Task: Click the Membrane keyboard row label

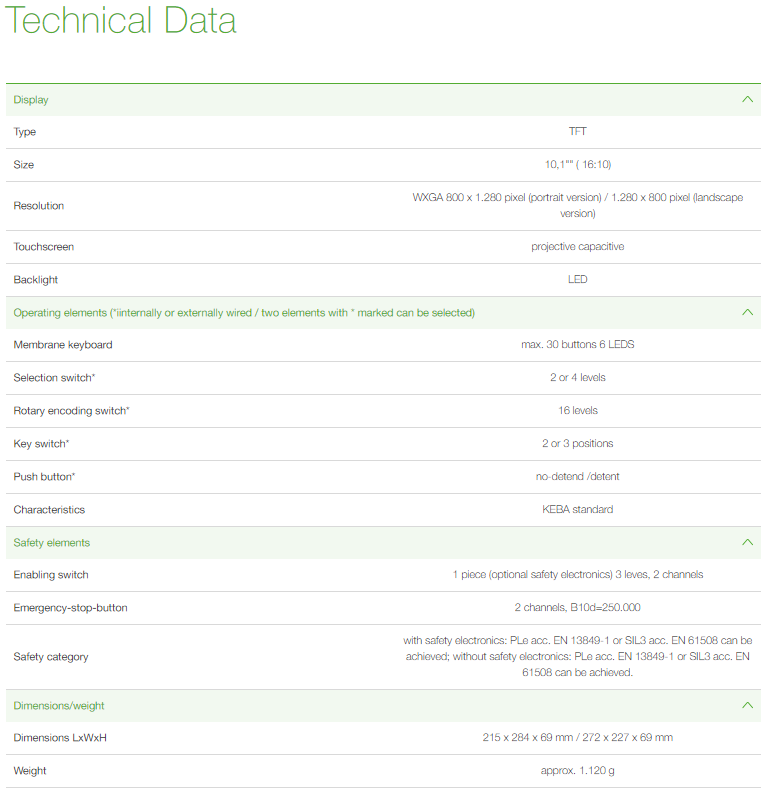Action: (x=62, y=345)
